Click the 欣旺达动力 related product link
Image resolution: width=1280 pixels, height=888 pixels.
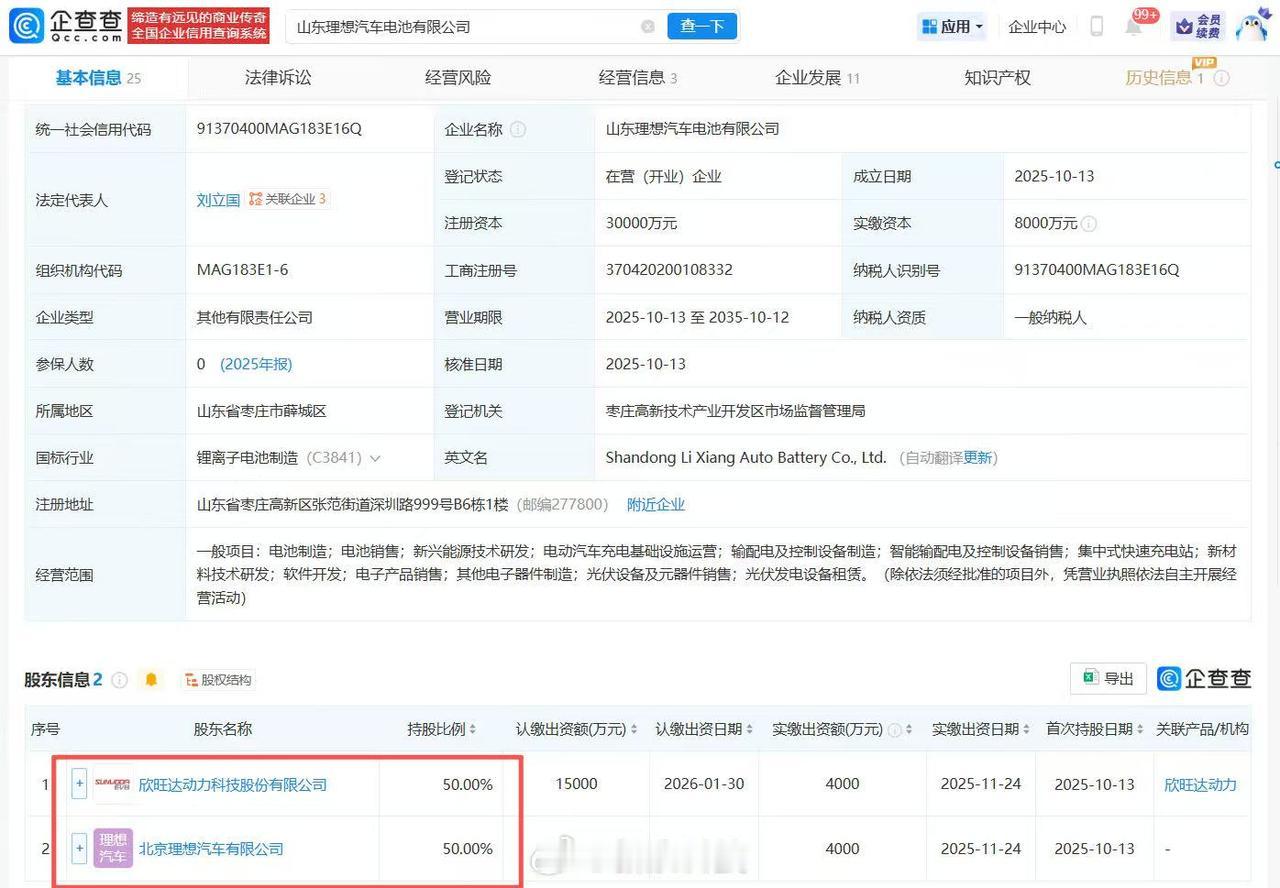[1200, 785]
